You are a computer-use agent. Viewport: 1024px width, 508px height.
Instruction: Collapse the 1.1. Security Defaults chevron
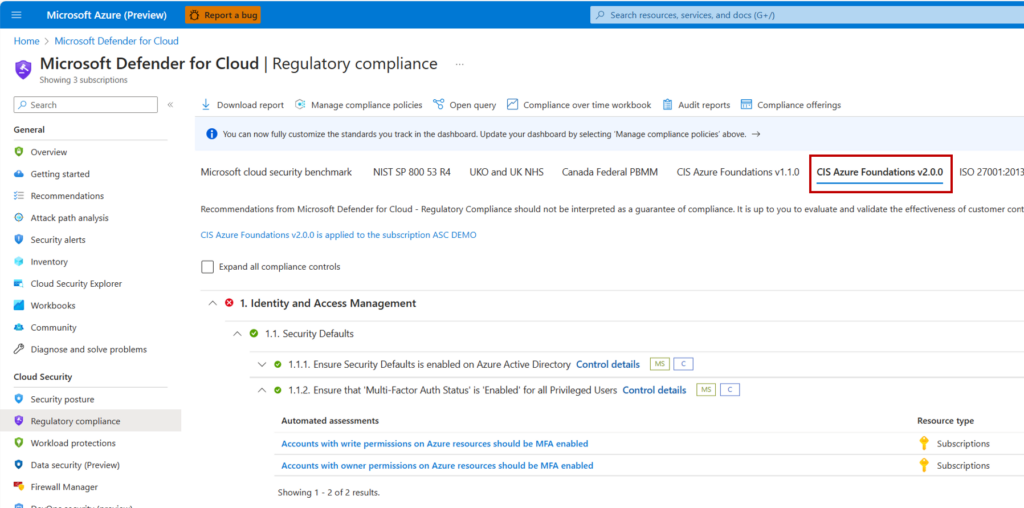click(x=237, y=334)
